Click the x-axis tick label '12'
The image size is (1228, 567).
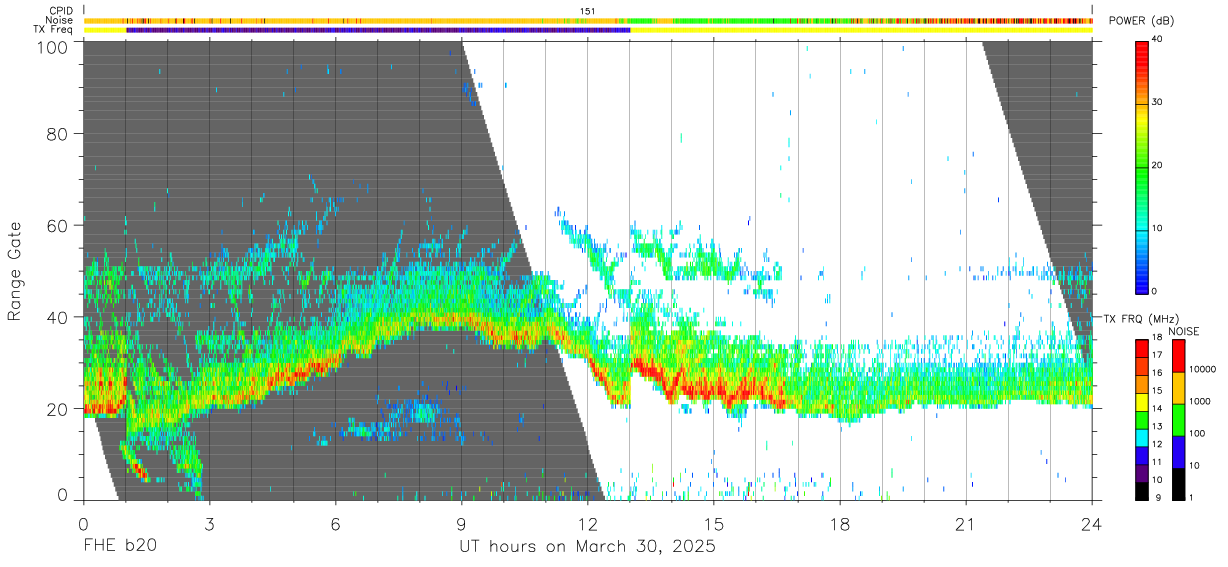point(587,524)
